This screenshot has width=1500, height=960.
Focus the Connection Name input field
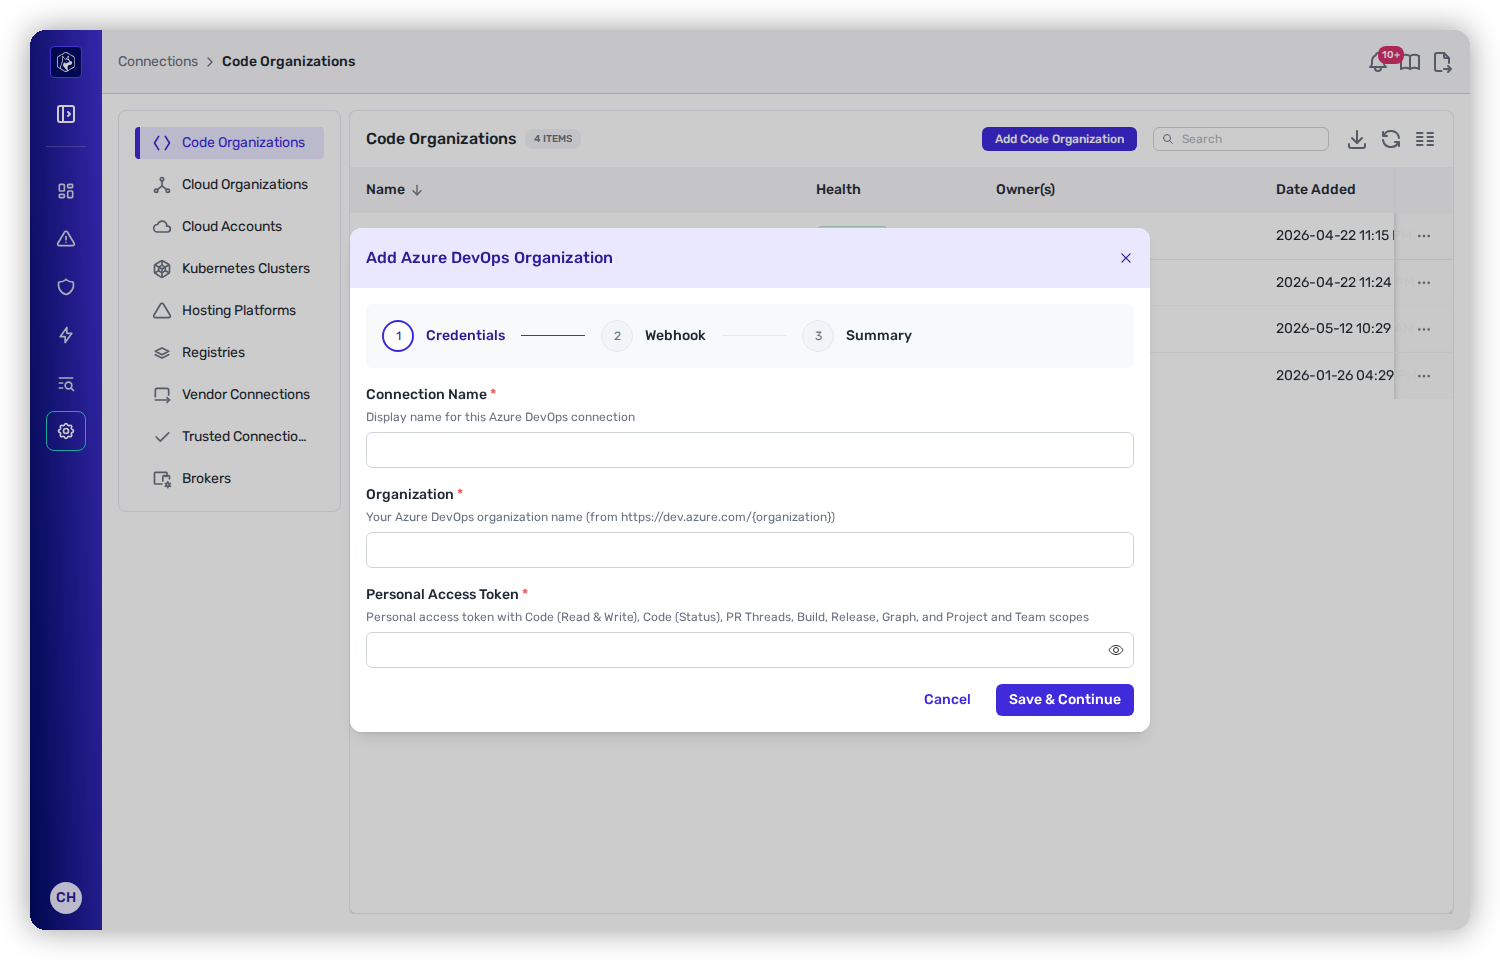coord(750,450)
